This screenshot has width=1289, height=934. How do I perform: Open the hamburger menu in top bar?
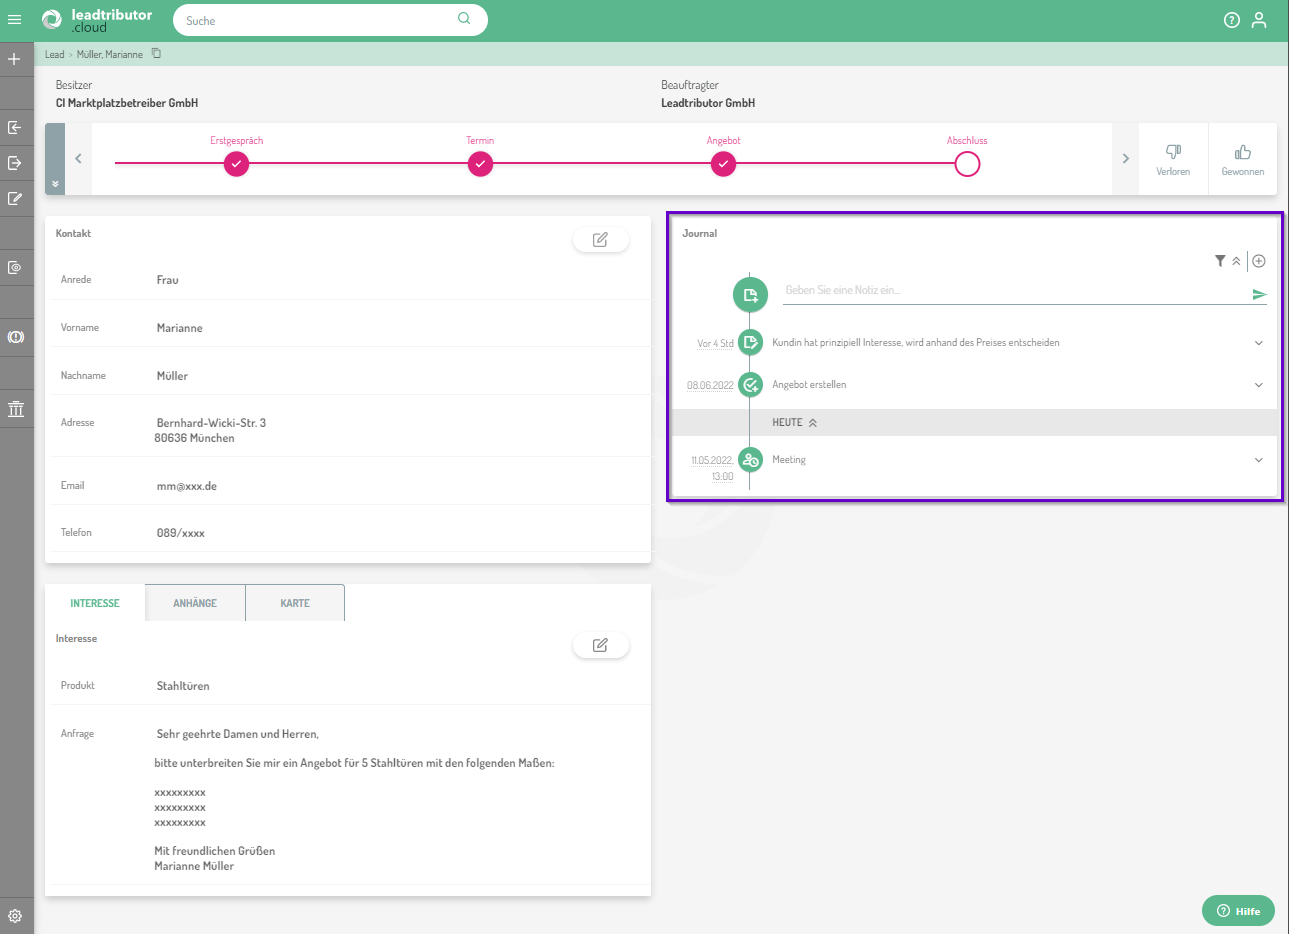point(14,20)
